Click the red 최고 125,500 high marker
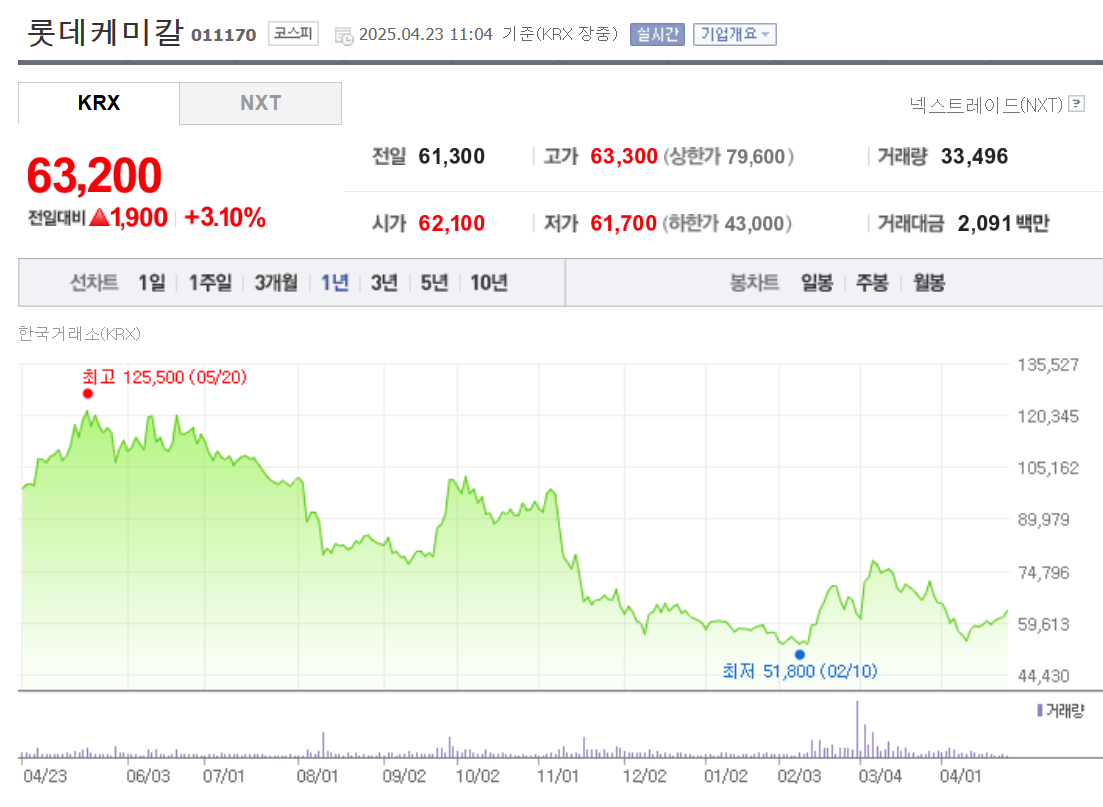The height and width of the screenshot is (807, 1103). [x=87, y=393]
